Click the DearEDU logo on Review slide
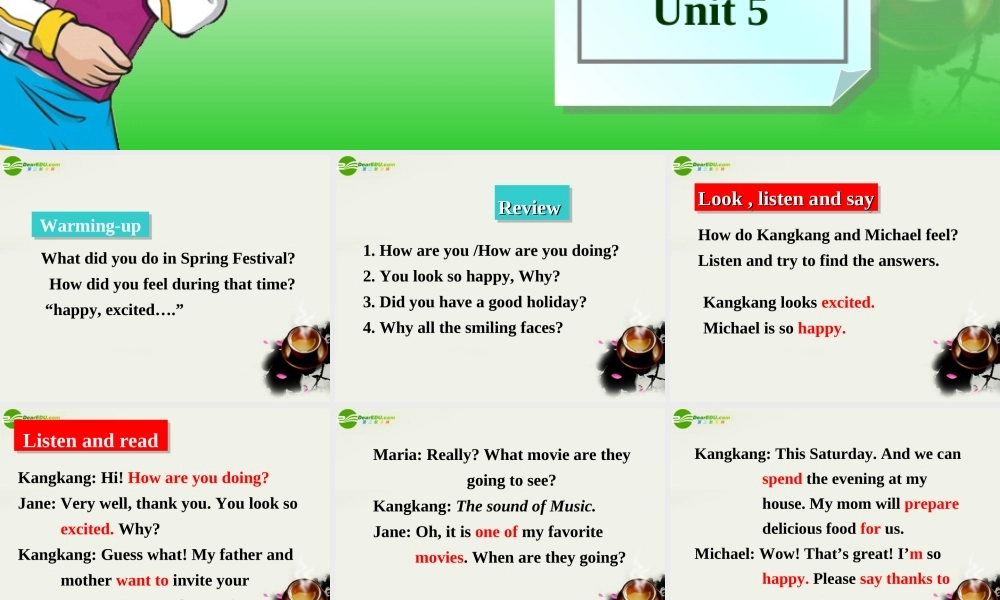Image resolution: width=1000 pixels, height=600 pixels. (x=367, y=166)
